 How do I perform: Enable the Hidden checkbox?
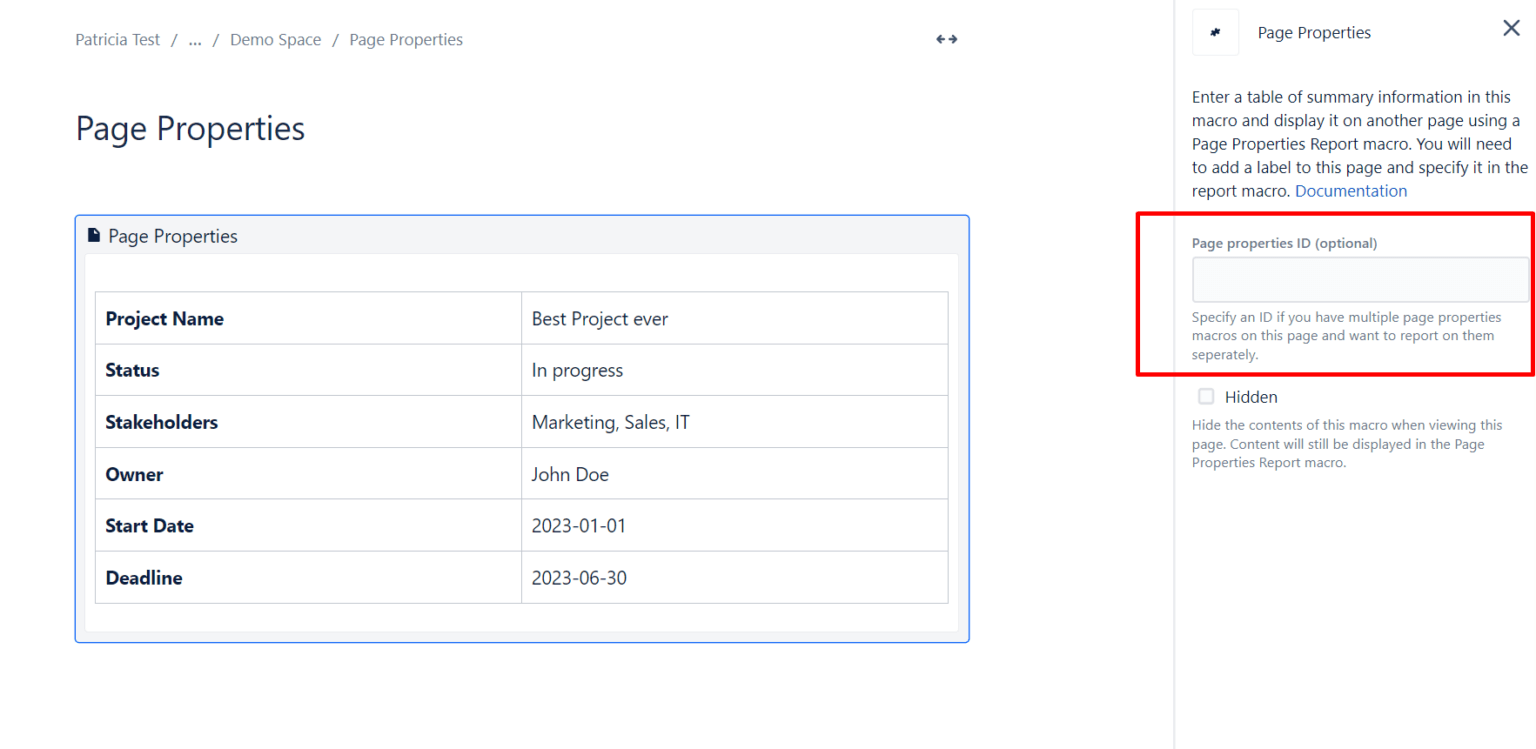coord(1206,396)
